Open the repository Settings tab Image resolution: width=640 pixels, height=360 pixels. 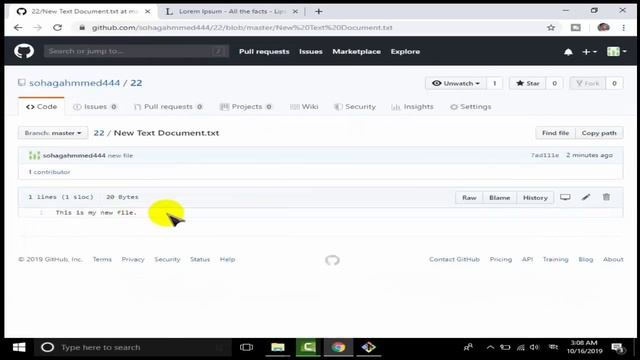471,107
